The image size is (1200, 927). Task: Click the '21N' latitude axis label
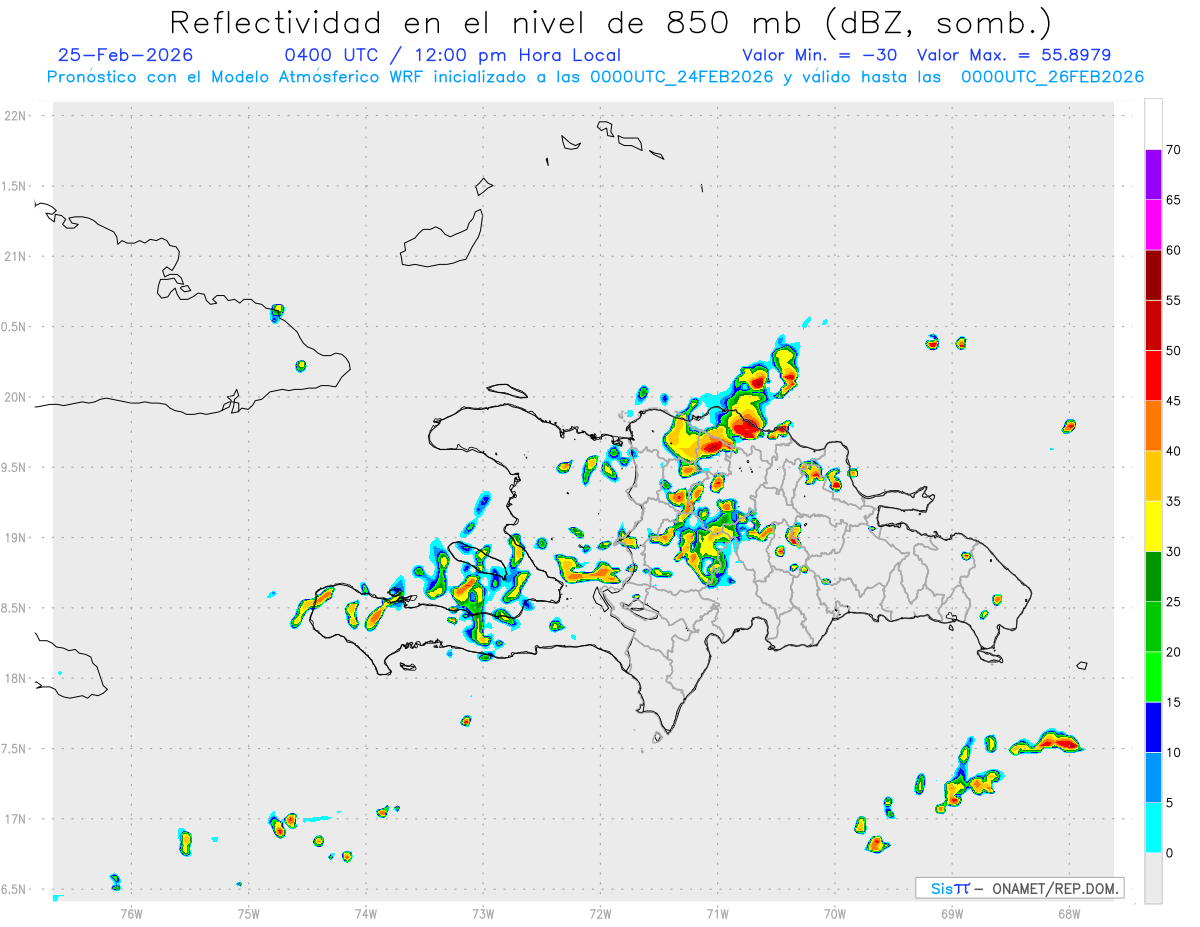[17, 256]
